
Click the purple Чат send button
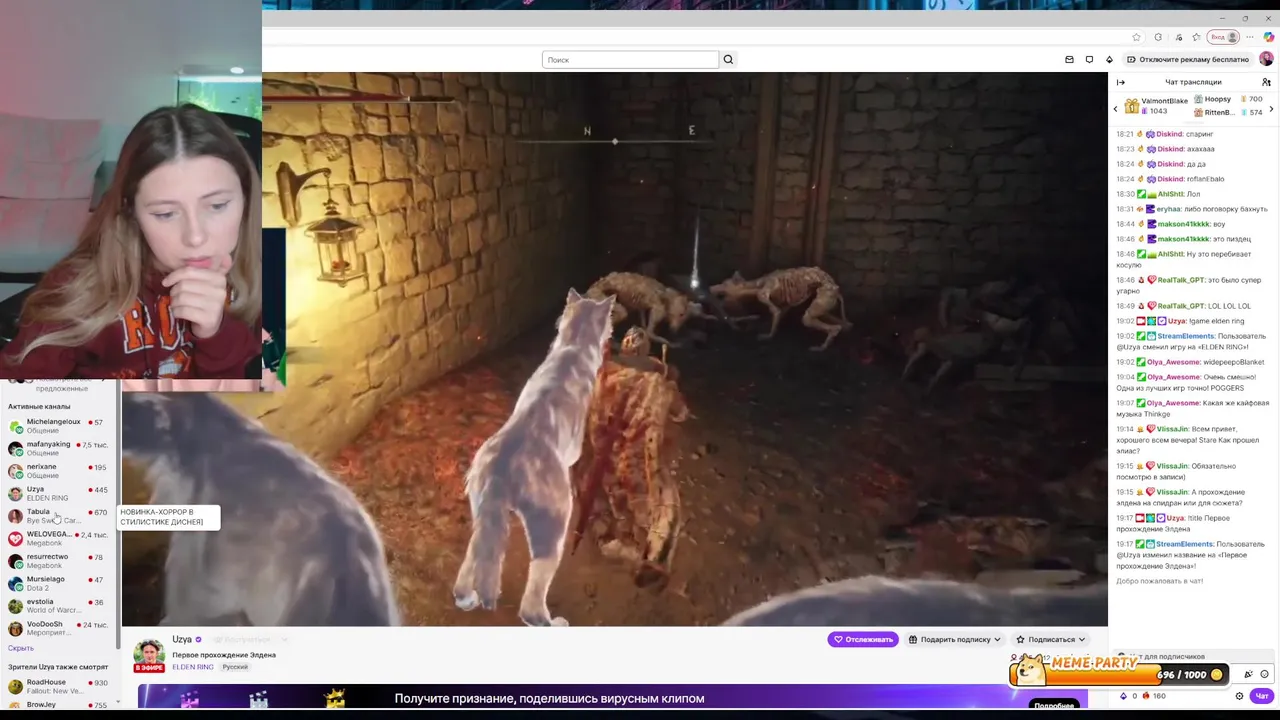(x=1262, y=696)
